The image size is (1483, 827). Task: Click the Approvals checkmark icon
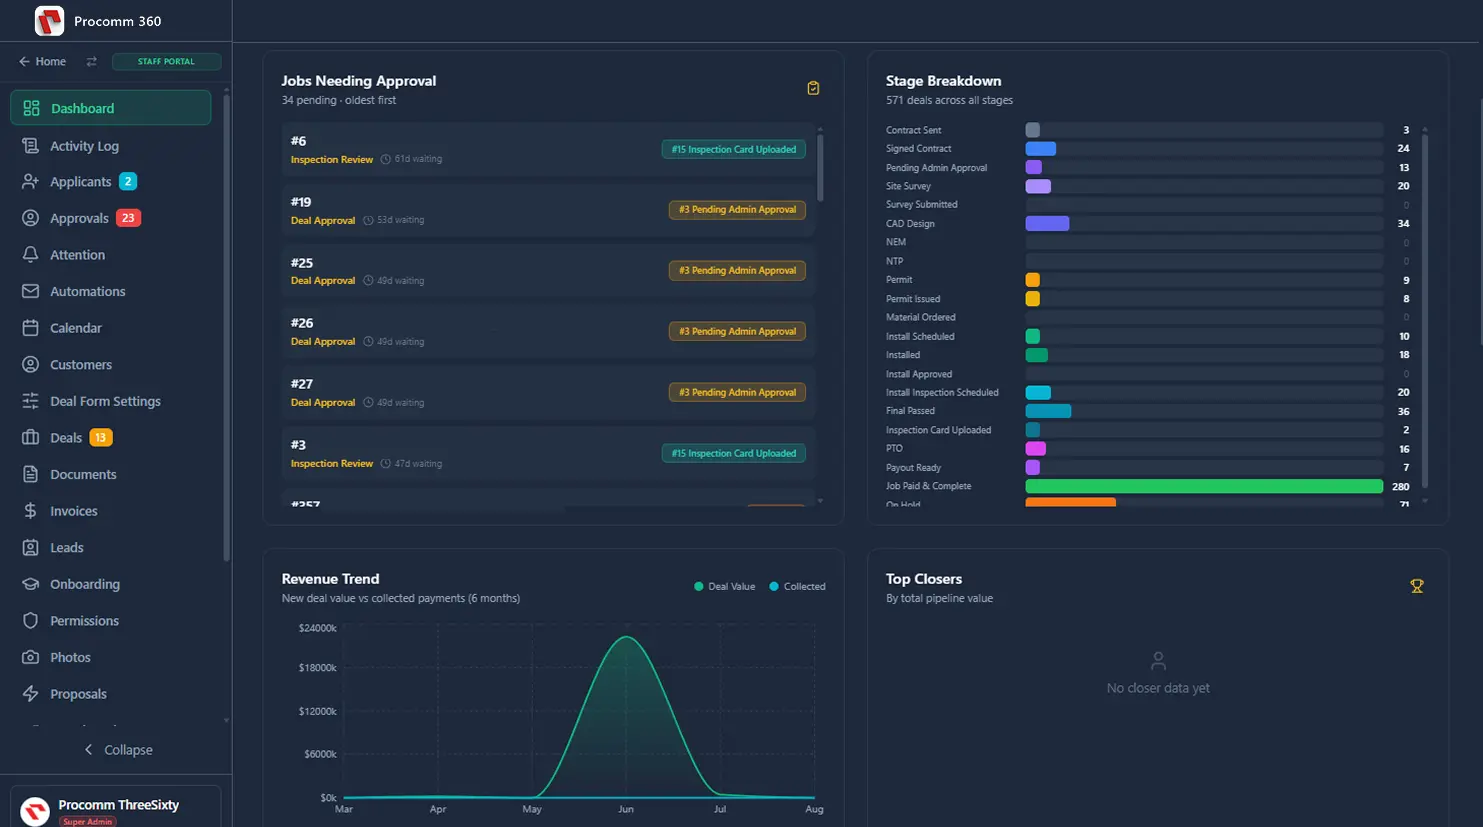click(x=30, y=218)
